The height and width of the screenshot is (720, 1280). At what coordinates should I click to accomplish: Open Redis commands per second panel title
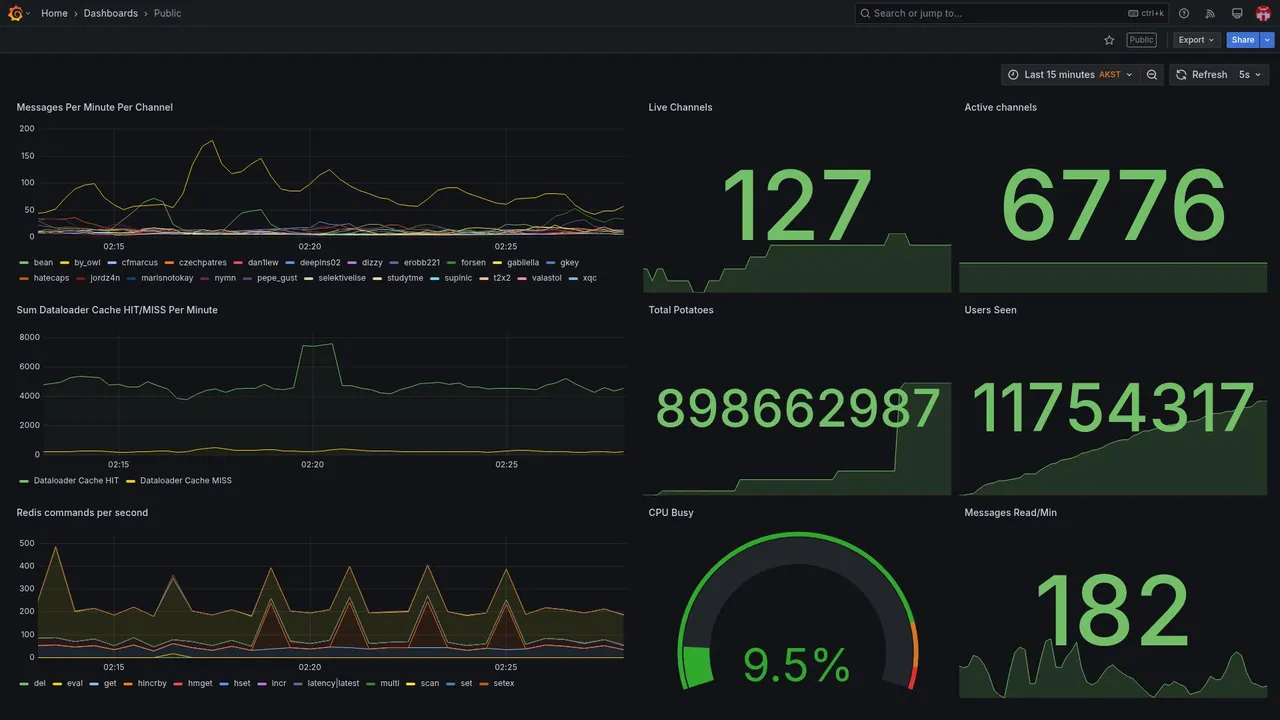point(82,513)
